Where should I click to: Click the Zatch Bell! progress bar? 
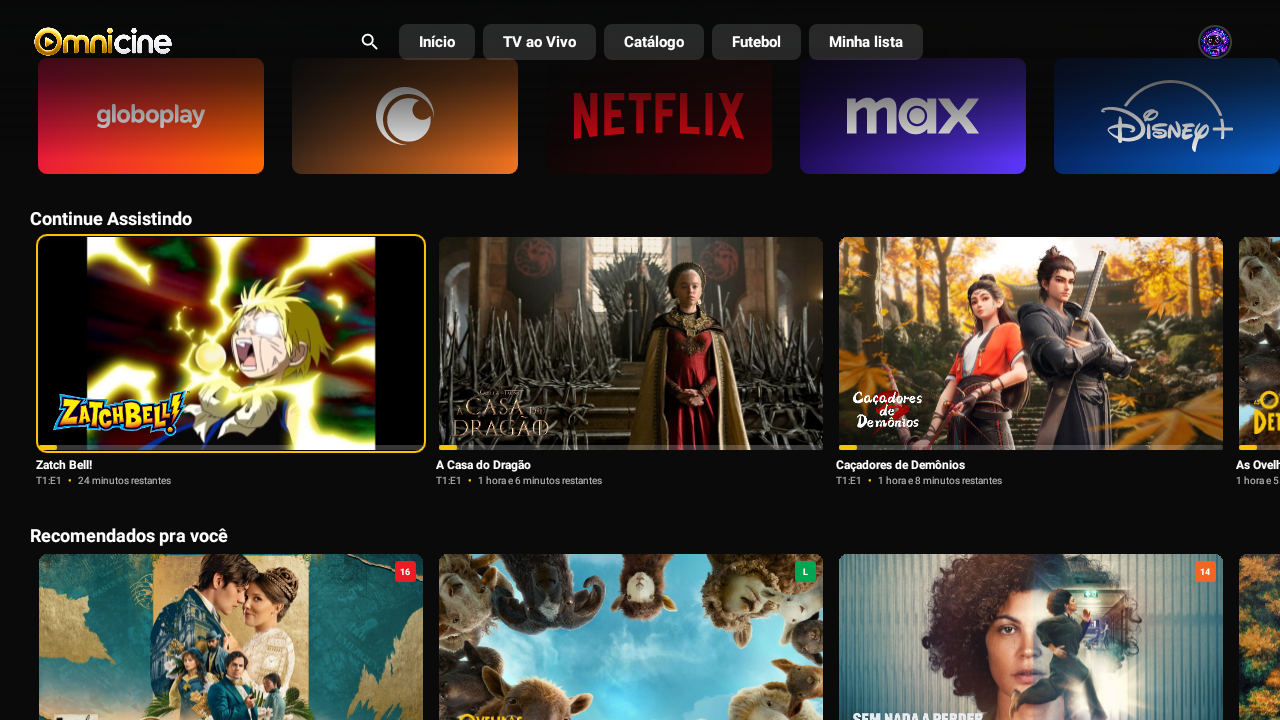231,447
